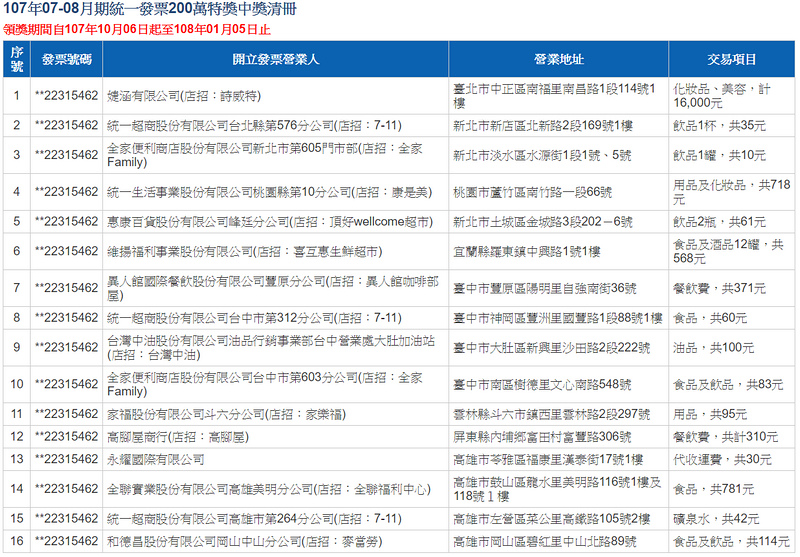Screen dimensions: 800x557
Task: Click item 用品,共95元
Action: (732, 414)
